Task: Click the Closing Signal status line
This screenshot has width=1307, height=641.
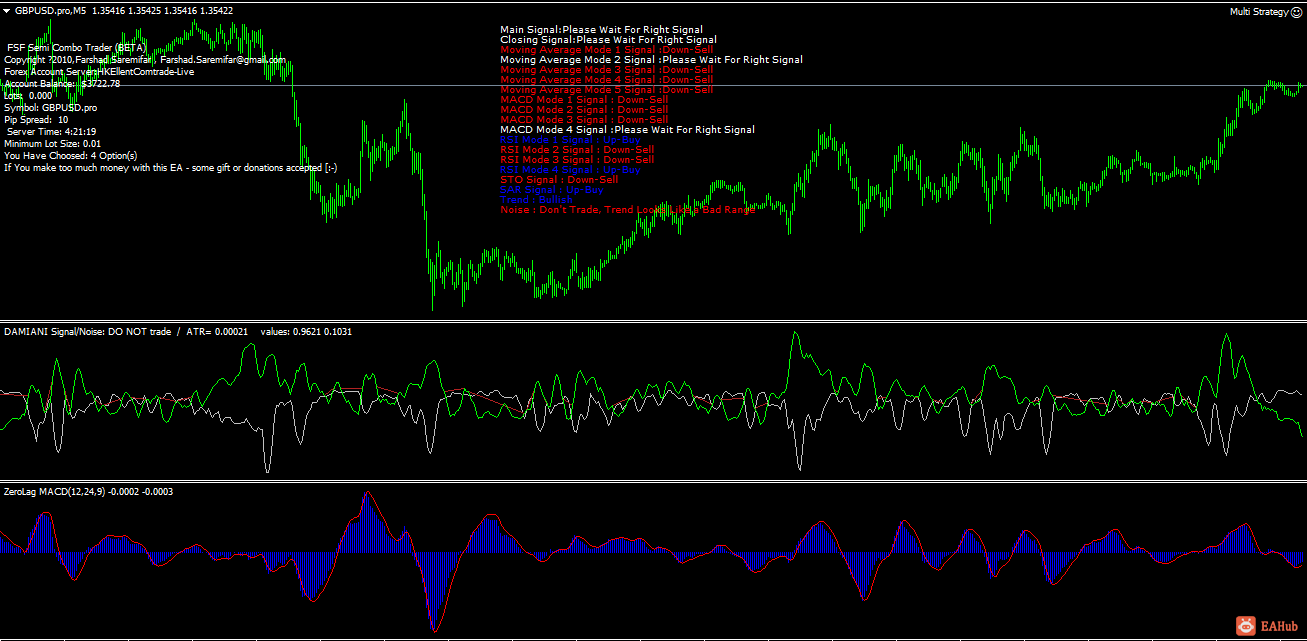Action: tap(608, 40)
